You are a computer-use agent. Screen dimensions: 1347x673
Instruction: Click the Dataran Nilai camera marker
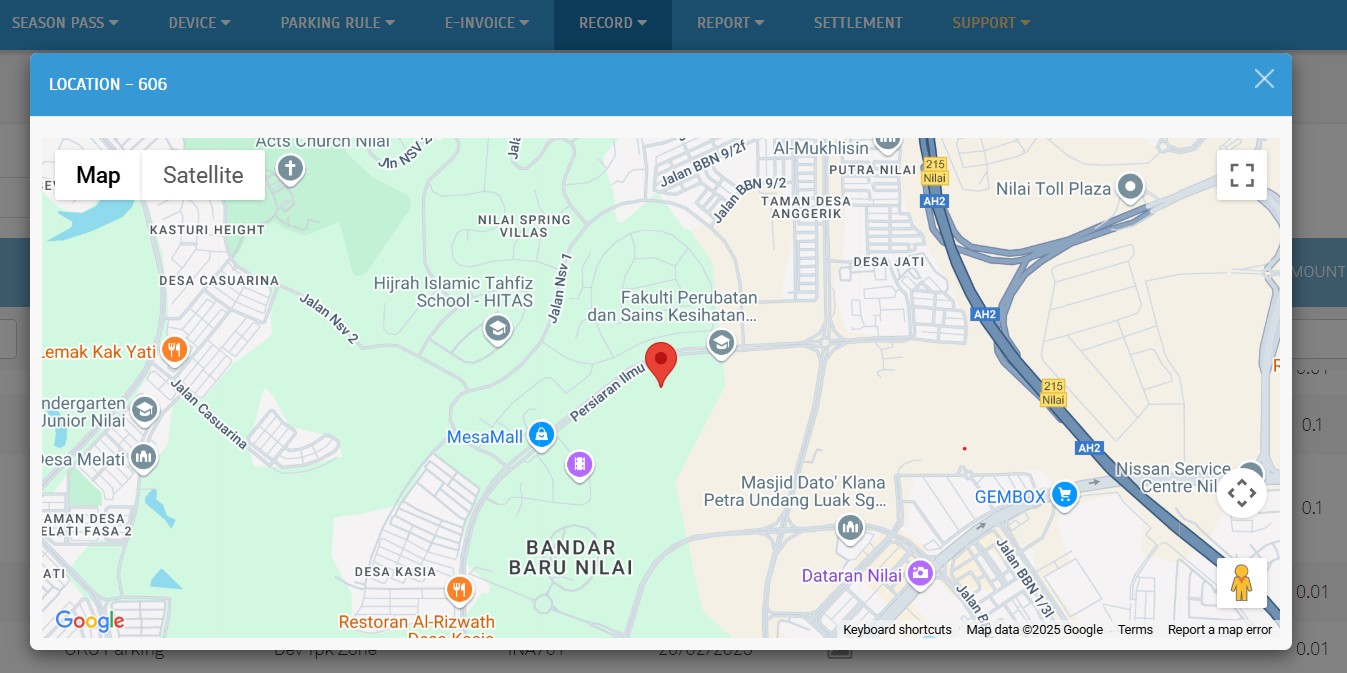920,573
